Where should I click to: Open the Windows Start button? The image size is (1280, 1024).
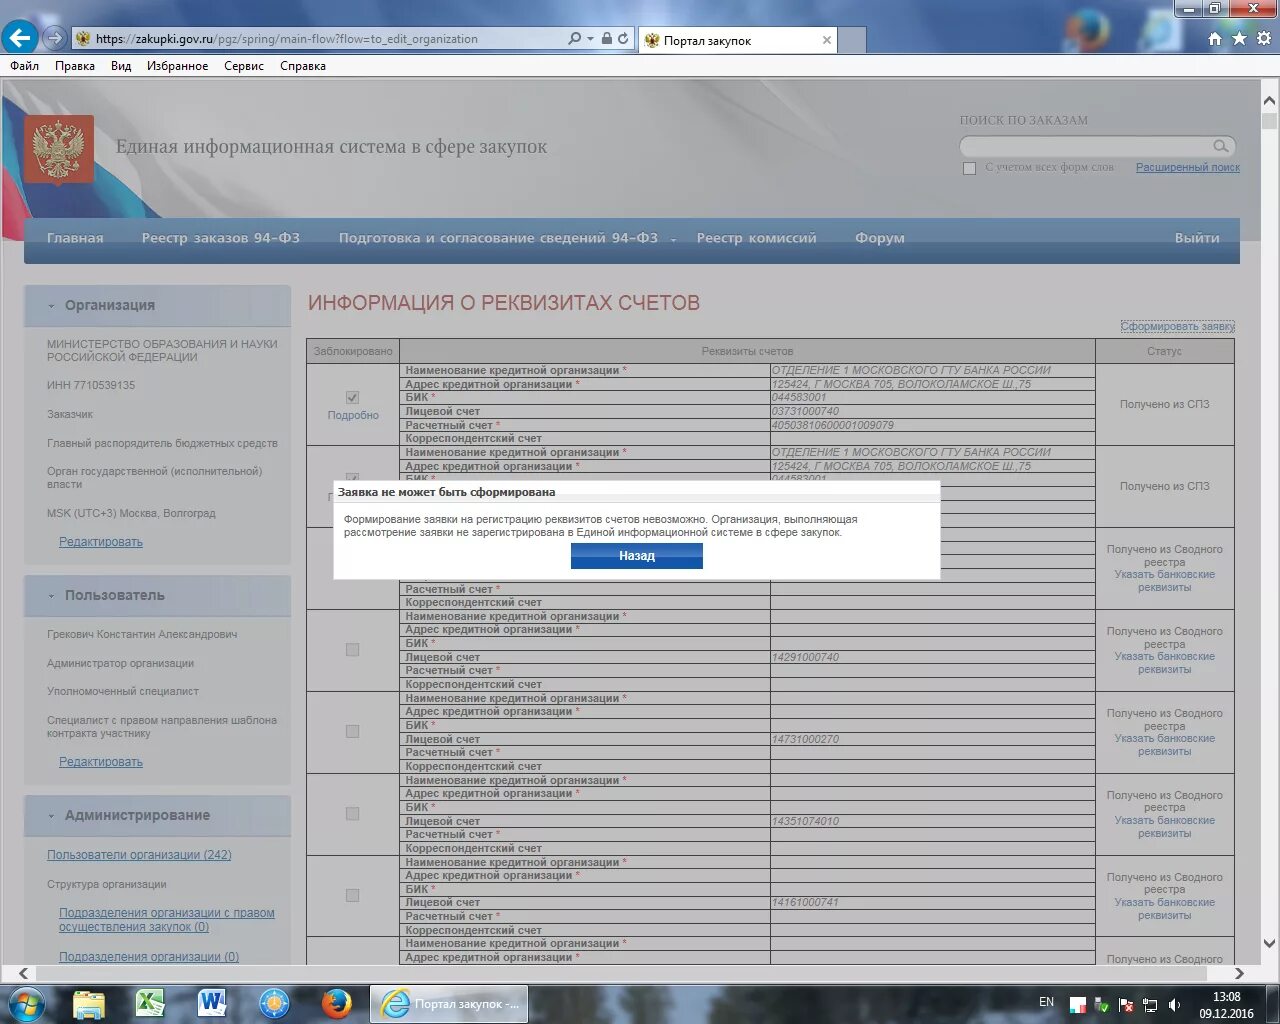(26, 1003)
